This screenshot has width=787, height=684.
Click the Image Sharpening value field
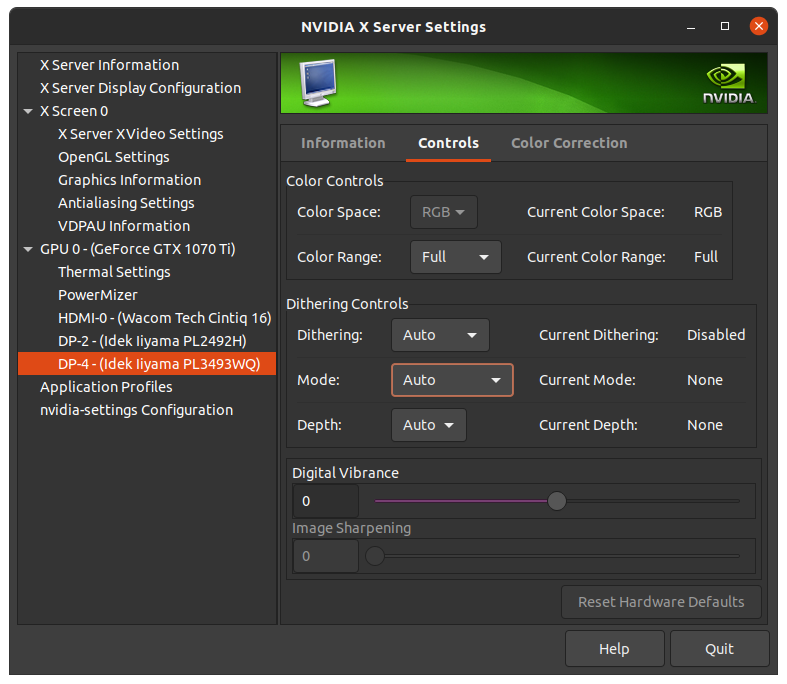point(326,557)
